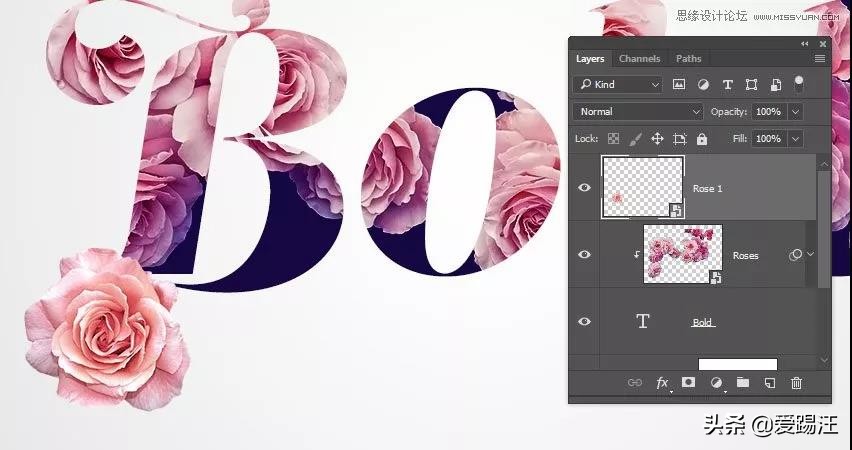Select the Roses layer thumbnail

point(683,254)
